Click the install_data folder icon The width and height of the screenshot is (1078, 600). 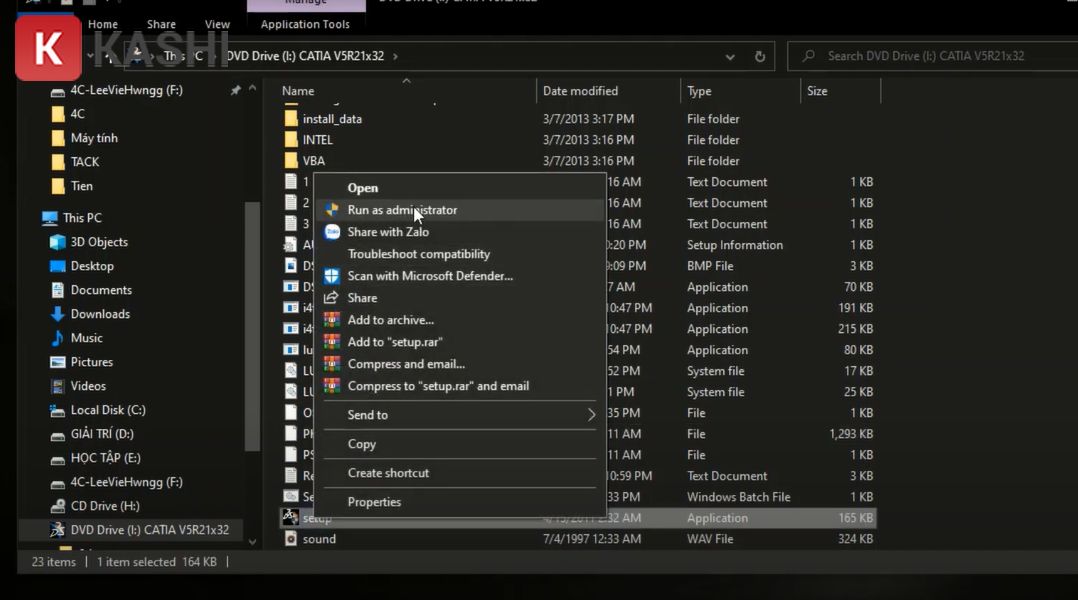pos(291,119)
